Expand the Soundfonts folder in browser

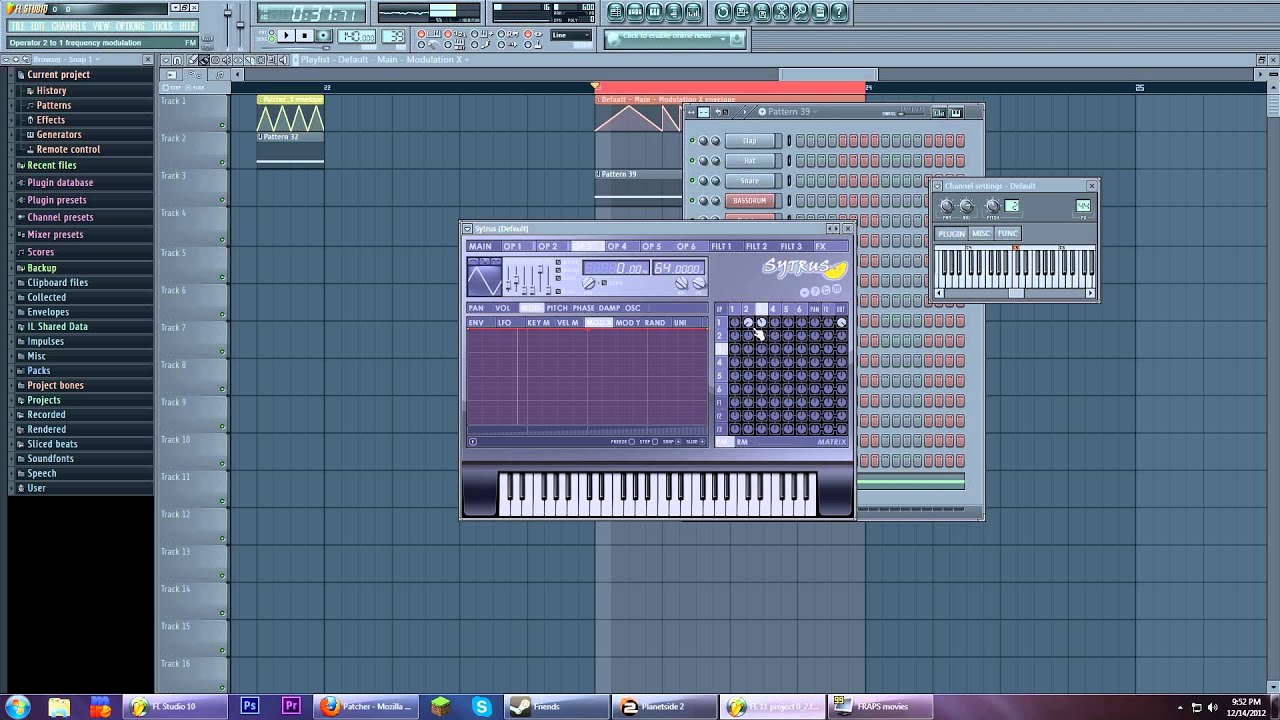point(50,458)
